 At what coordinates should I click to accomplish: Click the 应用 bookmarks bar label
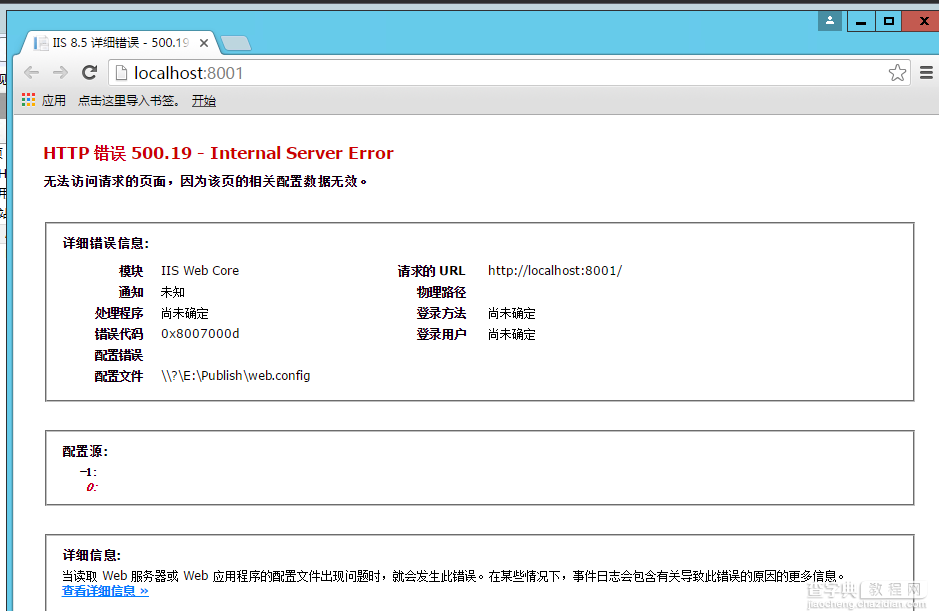point(54,101)
